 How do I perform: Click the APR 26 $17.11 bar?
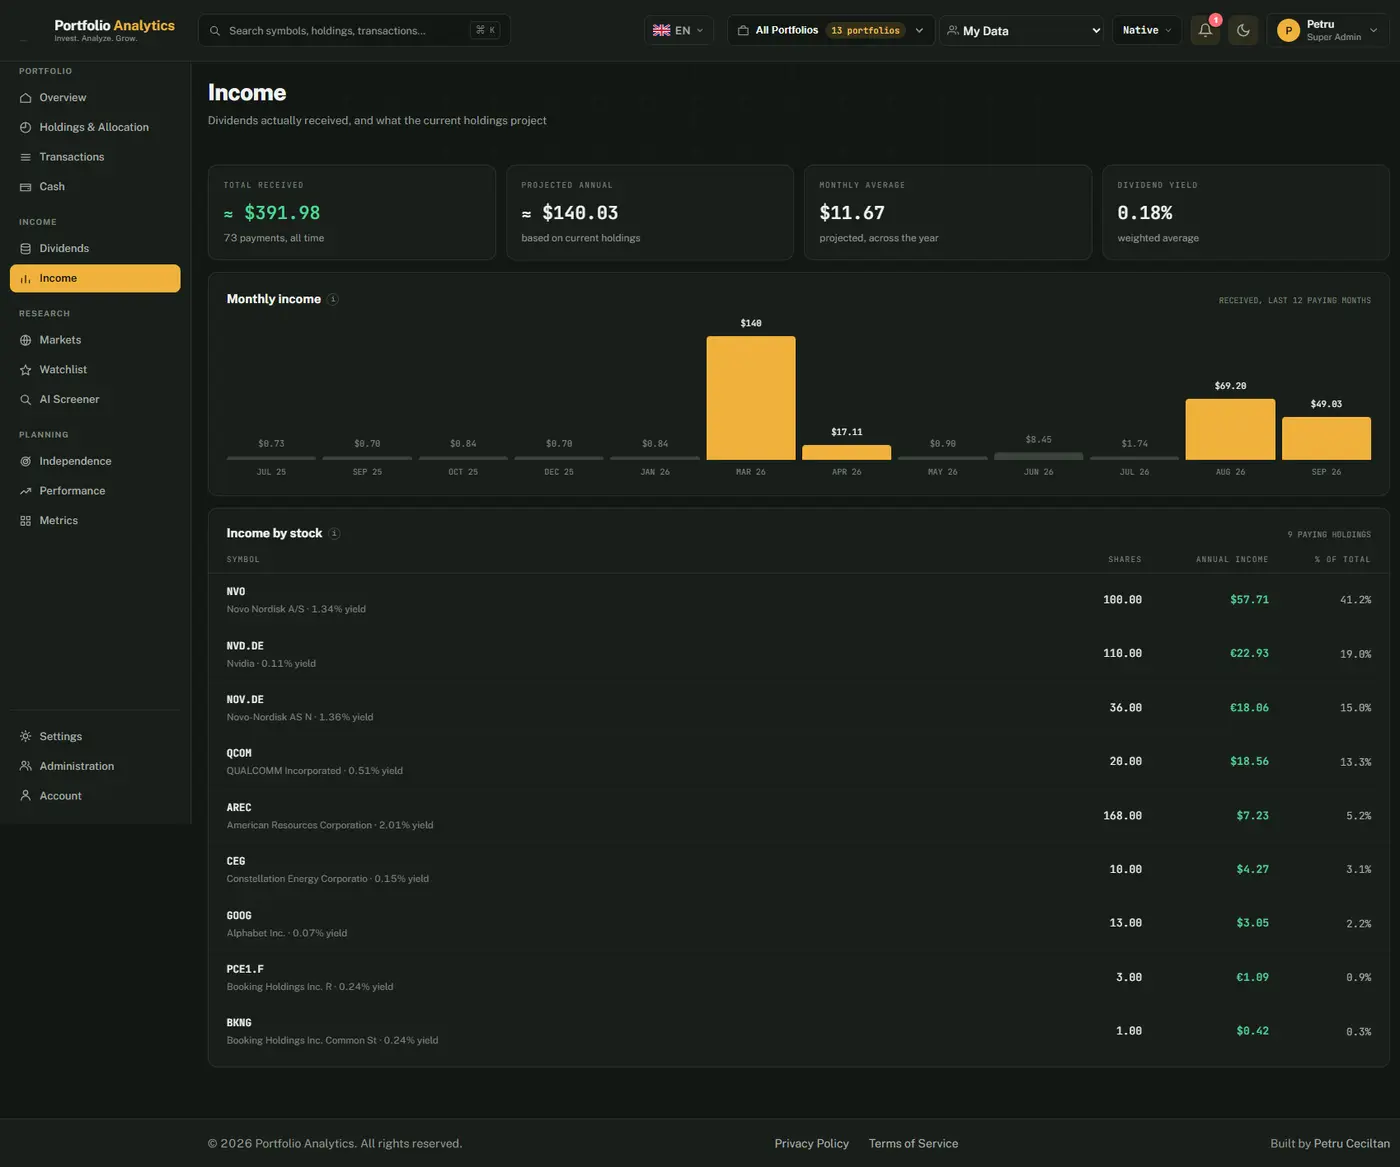(x=846, y=452)
